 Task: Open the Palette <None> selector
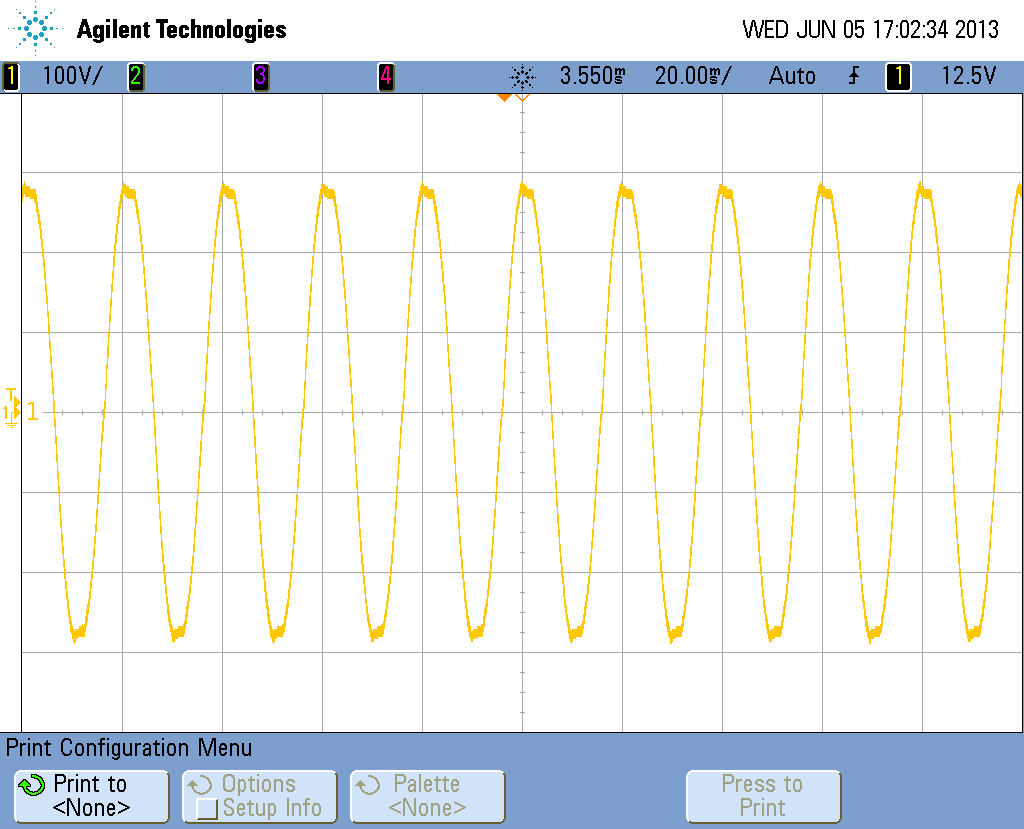click(427, 796)
